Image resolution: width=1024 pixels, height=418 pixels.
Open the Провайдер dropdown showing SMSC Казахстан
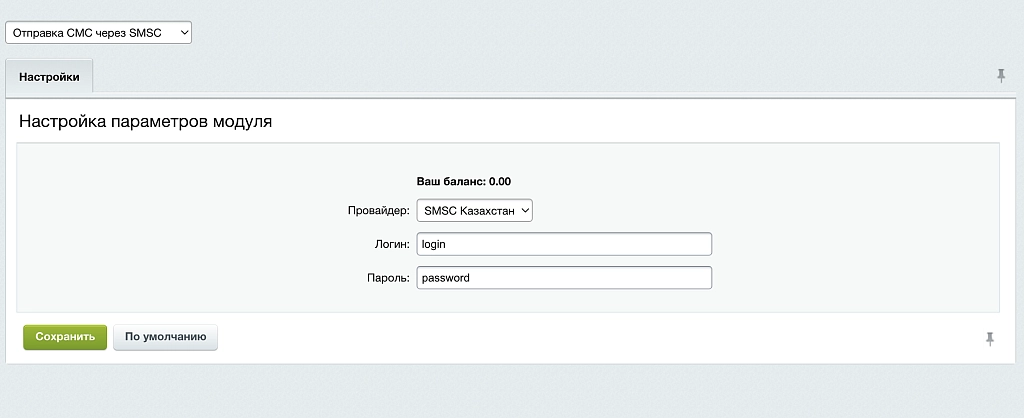click(475, 211)
